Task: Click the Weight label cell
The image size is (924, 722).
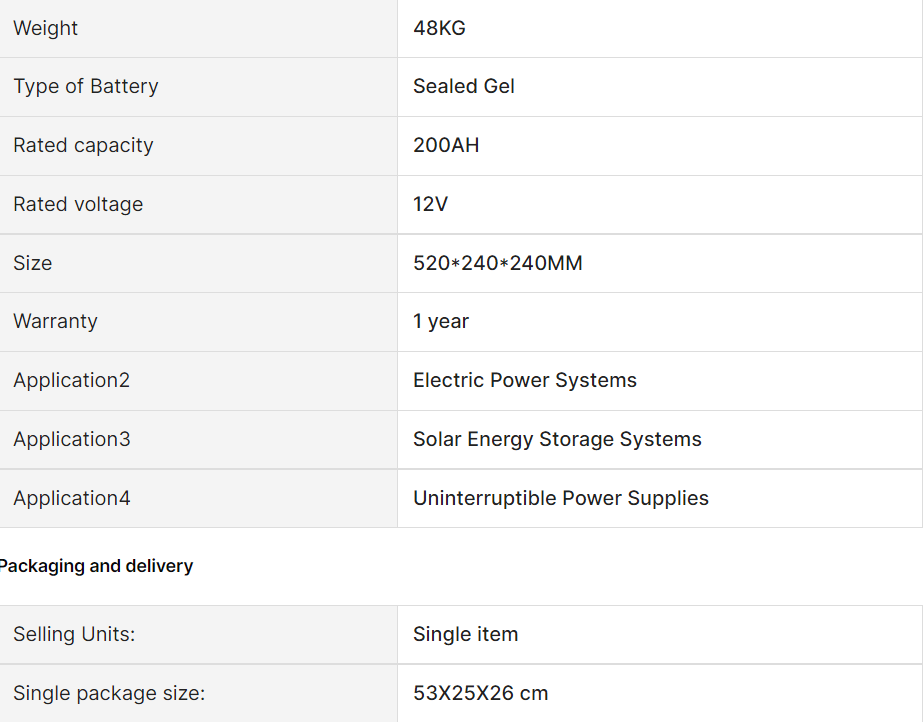Action: point(46,28)
